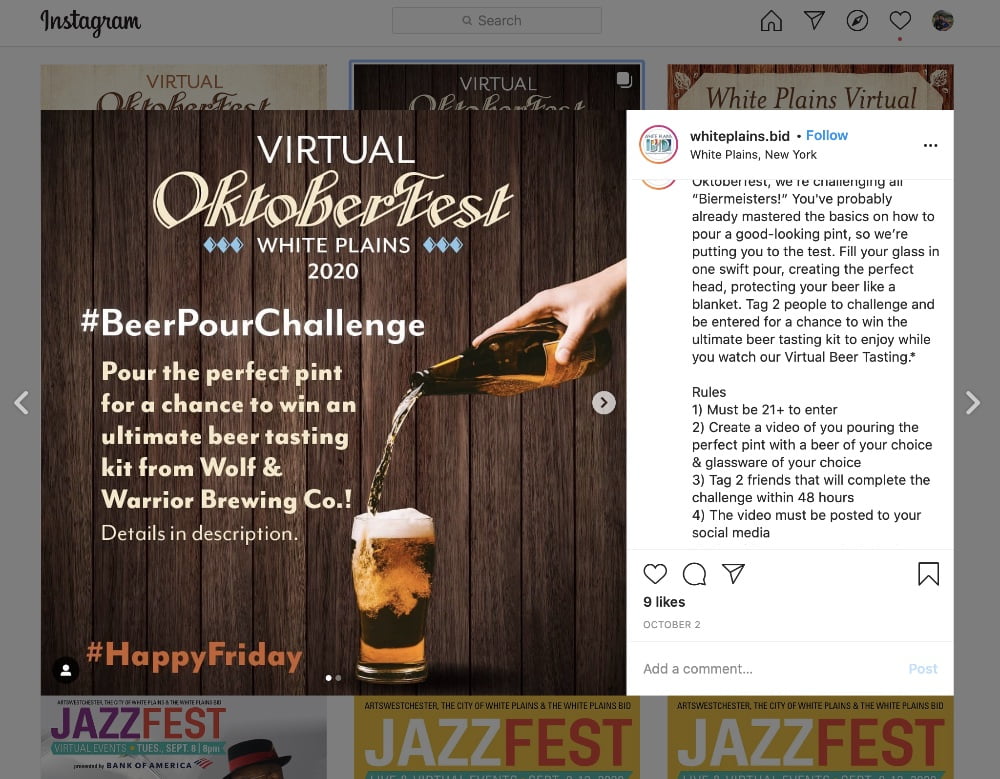Viewport: 1000px width, 779px height.
Task: Go to Instagram home via house icon
Action: pos(771,20)
